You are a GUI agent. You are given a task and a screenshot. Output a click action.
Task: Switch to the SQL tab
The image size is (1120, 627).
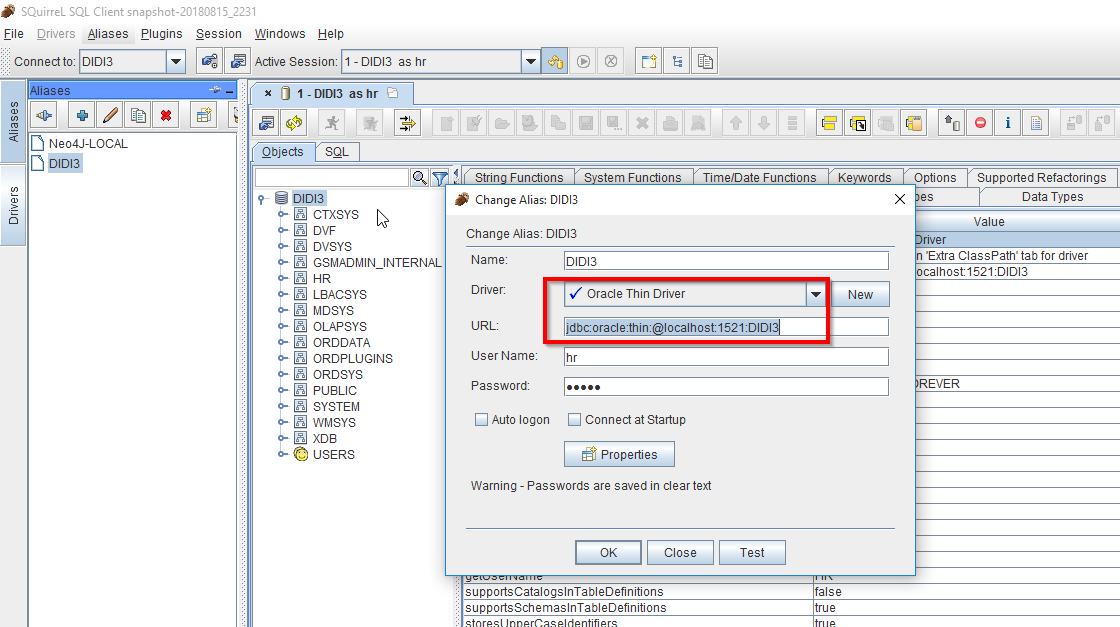click(x=337, y=152)
